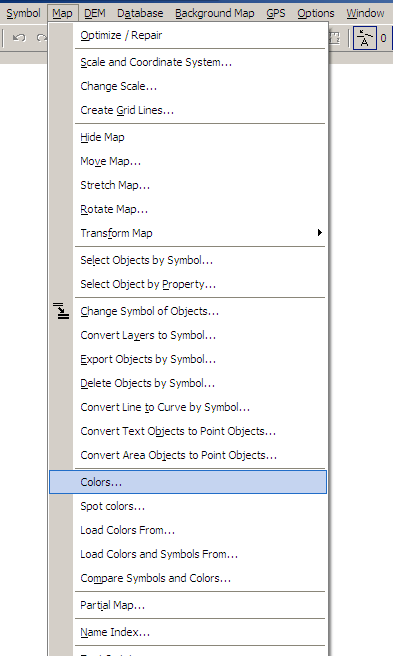Open the Options menu

pyautogui.click(x=316, y=13)
